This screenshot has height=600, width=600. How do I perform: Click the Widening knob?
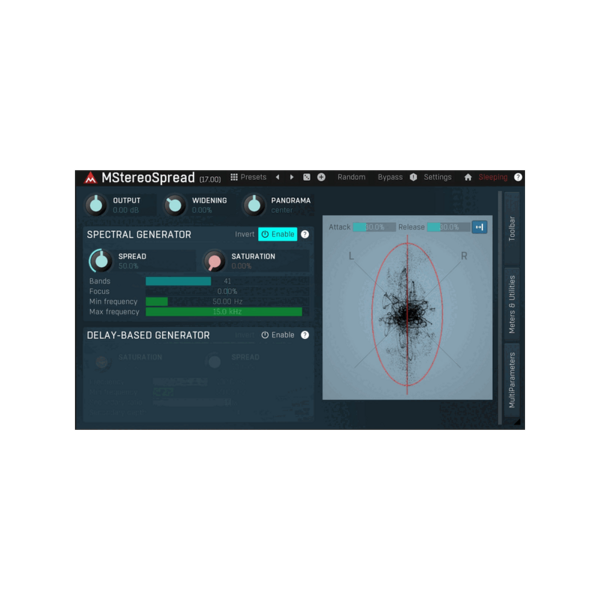(x=175, y=205)
